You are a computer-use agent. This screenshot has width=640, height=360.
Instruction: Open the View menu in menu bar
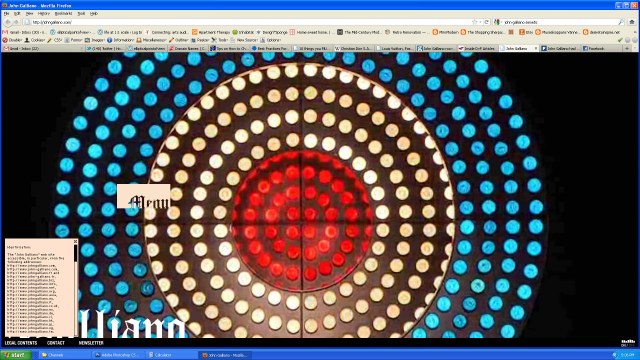coord(29,14)
